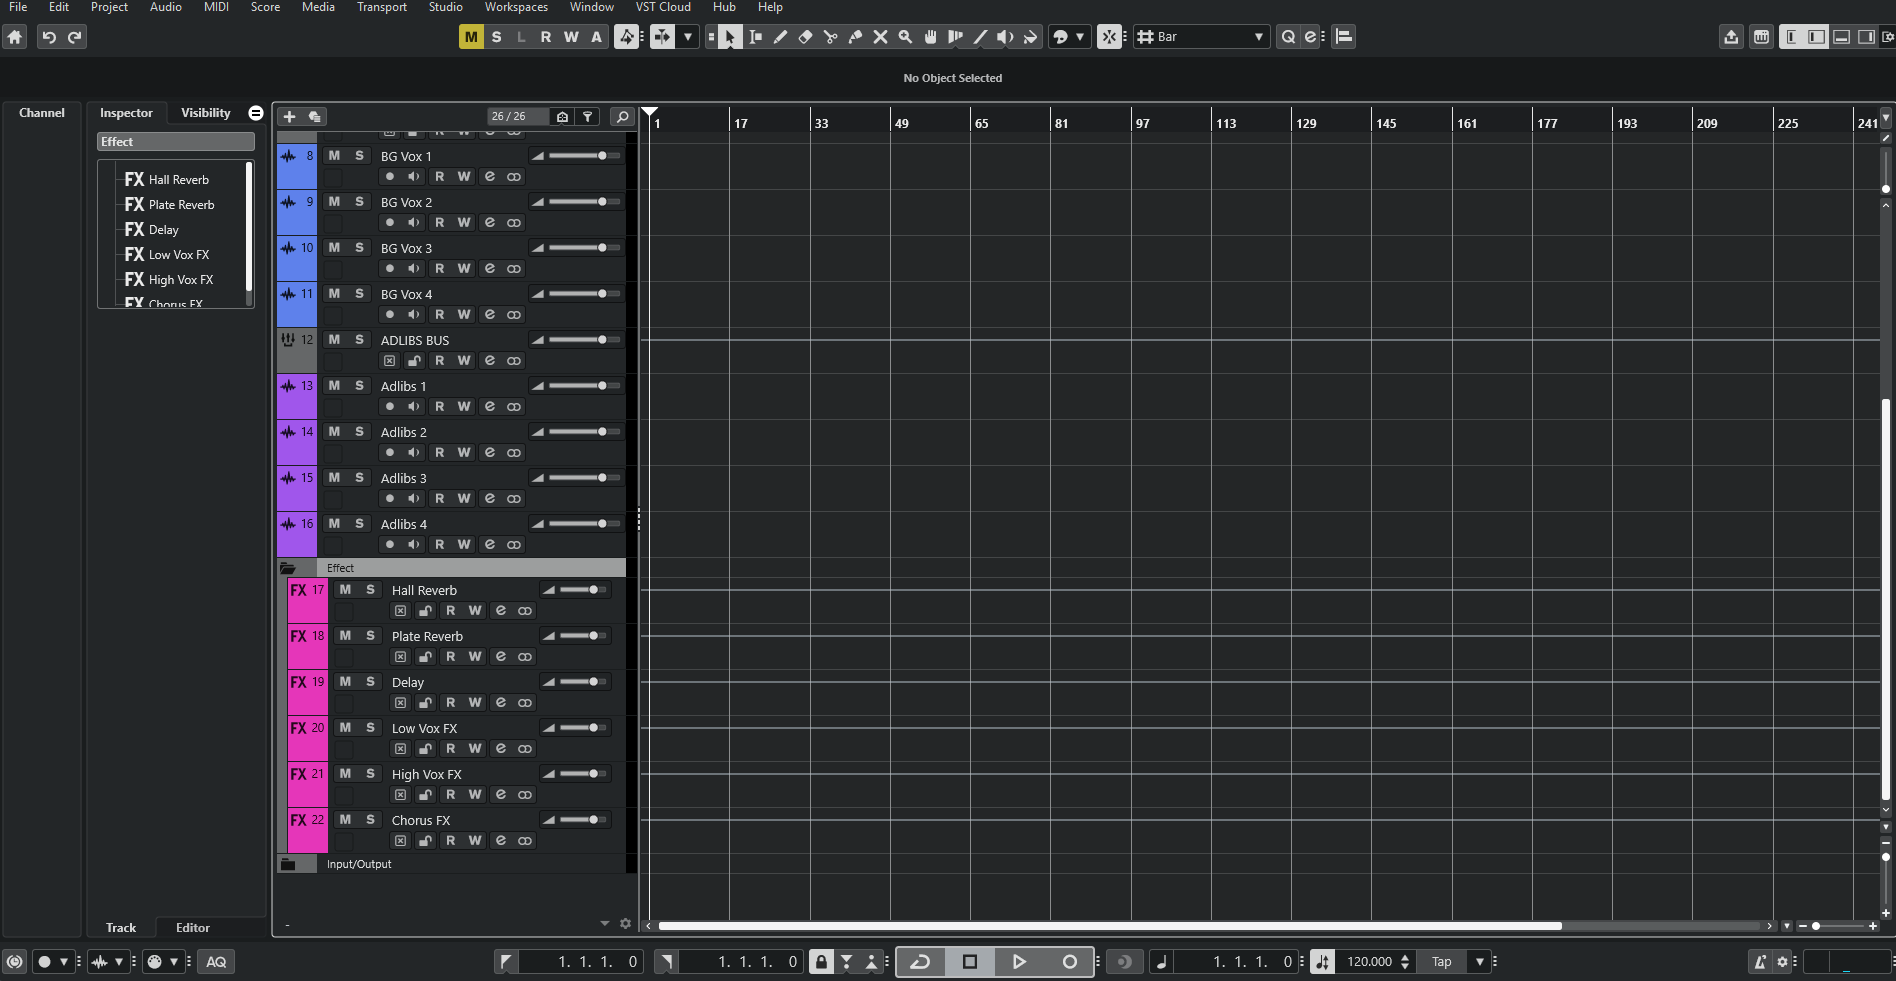
Task: Select the Zoom magnifier tool
Action: (905, 37)
